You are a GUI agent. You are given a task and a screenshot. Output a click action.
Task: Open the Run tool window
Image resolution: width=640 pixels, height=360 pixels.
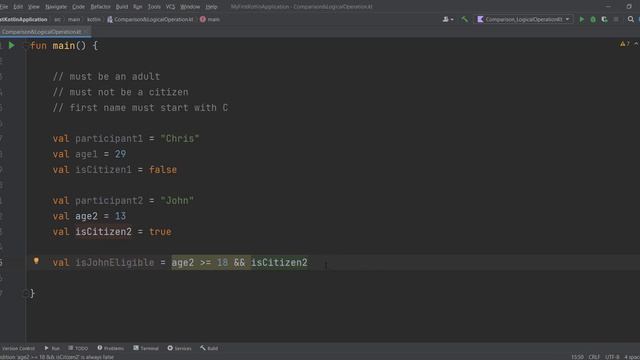(x=52, y=348)
